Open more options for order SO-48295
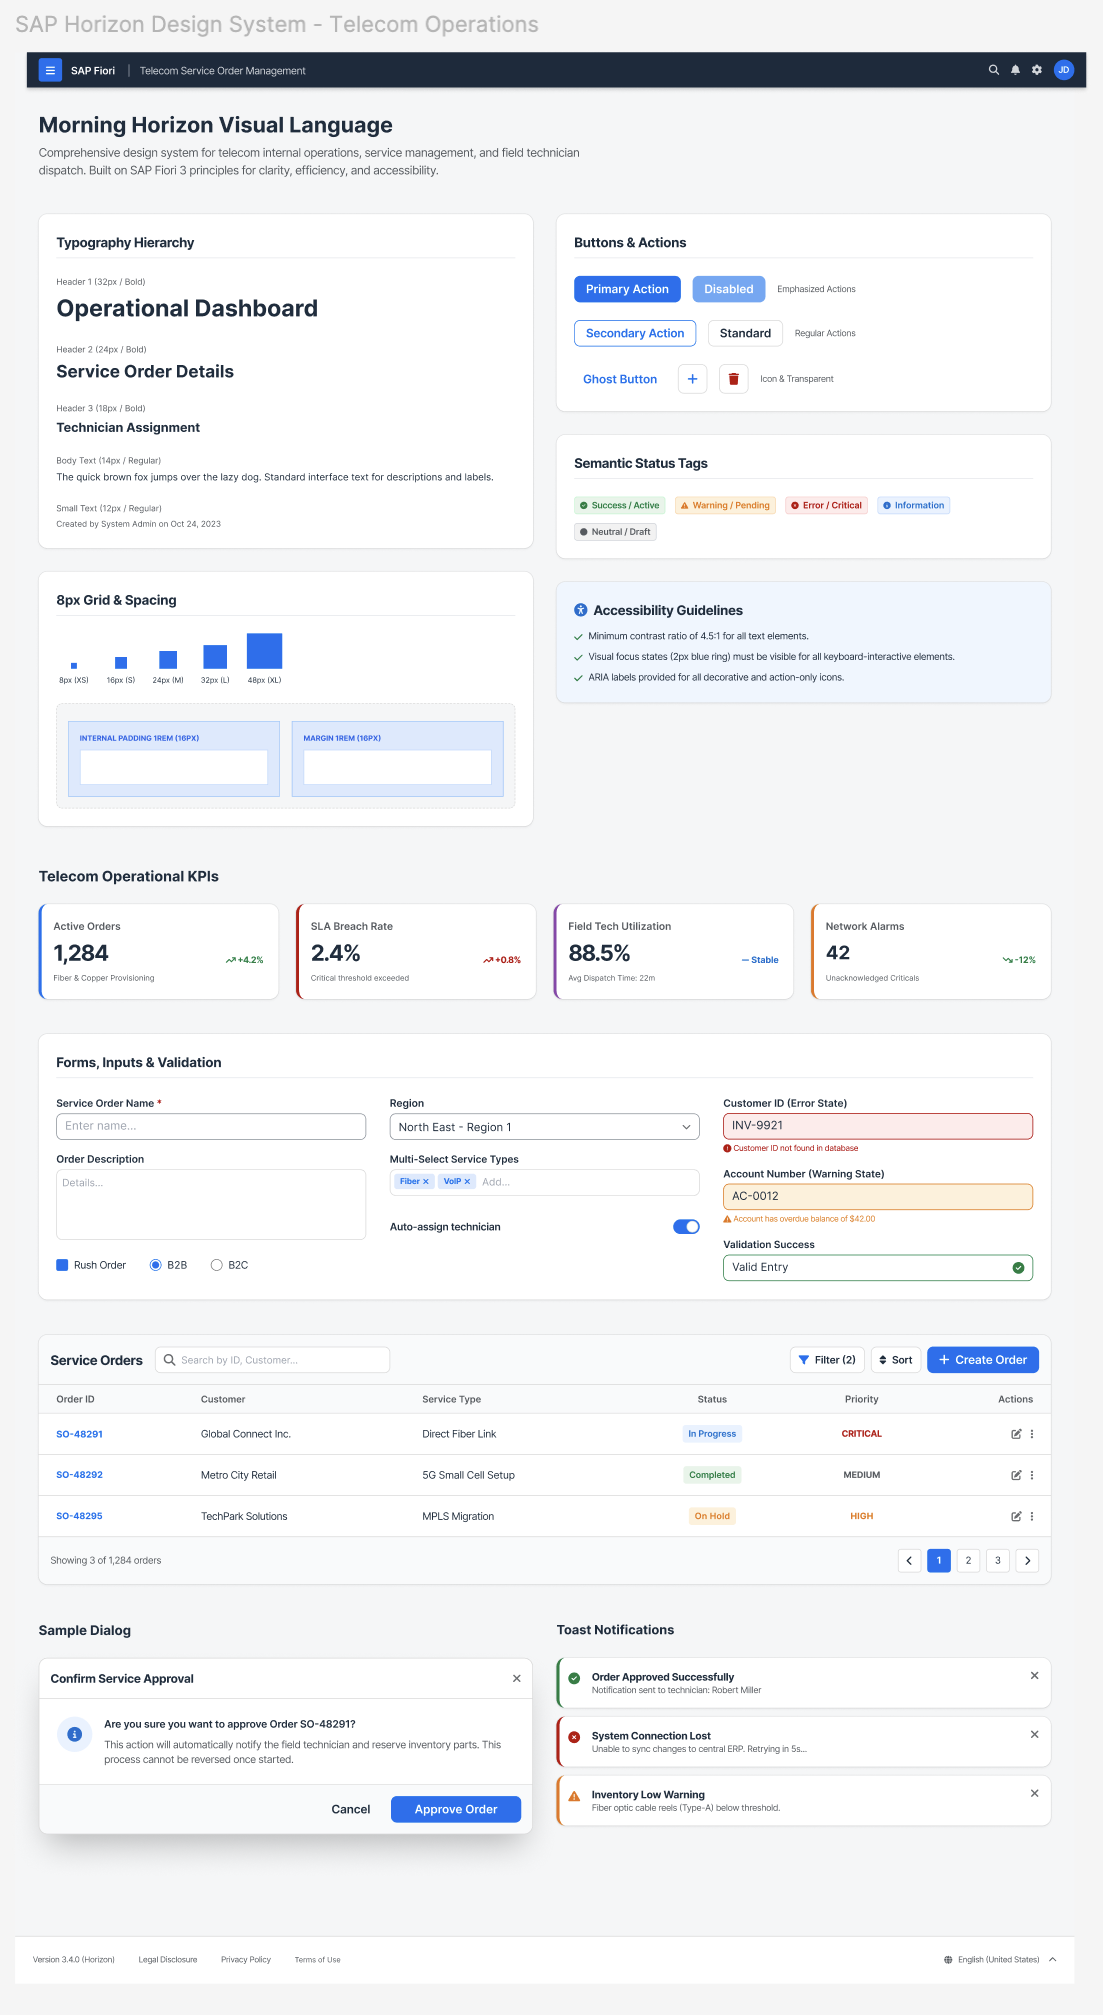The width and height of the screenshot is (1103, 2015). [1032, 1516]
